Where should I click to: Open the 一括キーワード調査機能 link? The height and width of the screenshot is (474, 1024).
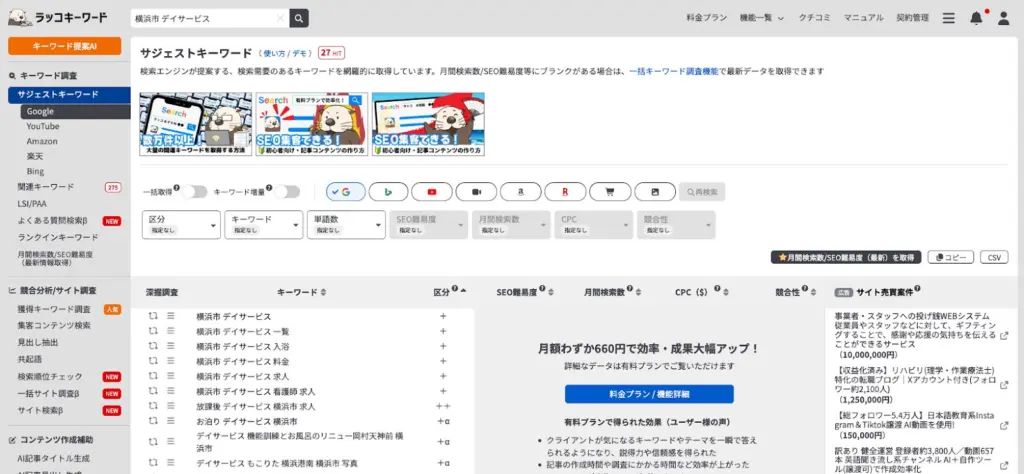[674, 71]
